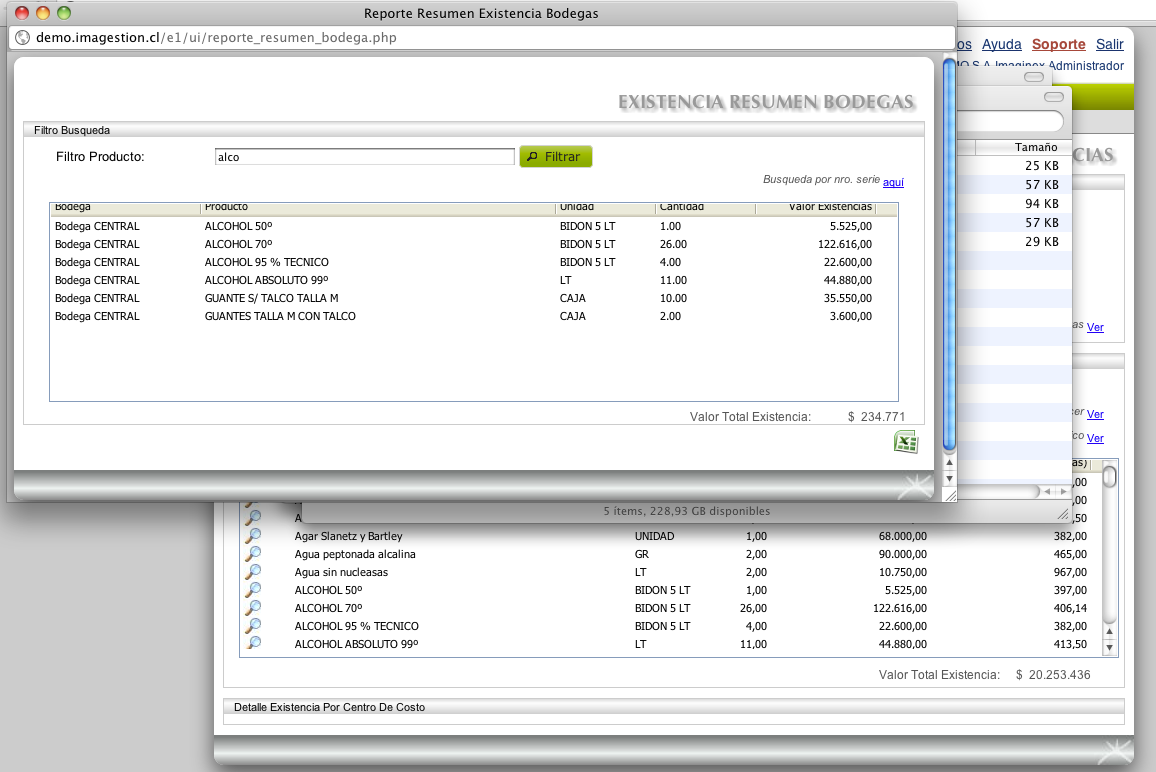Open magnifier icon for Agua peptonada alcalina

point(254,553)
